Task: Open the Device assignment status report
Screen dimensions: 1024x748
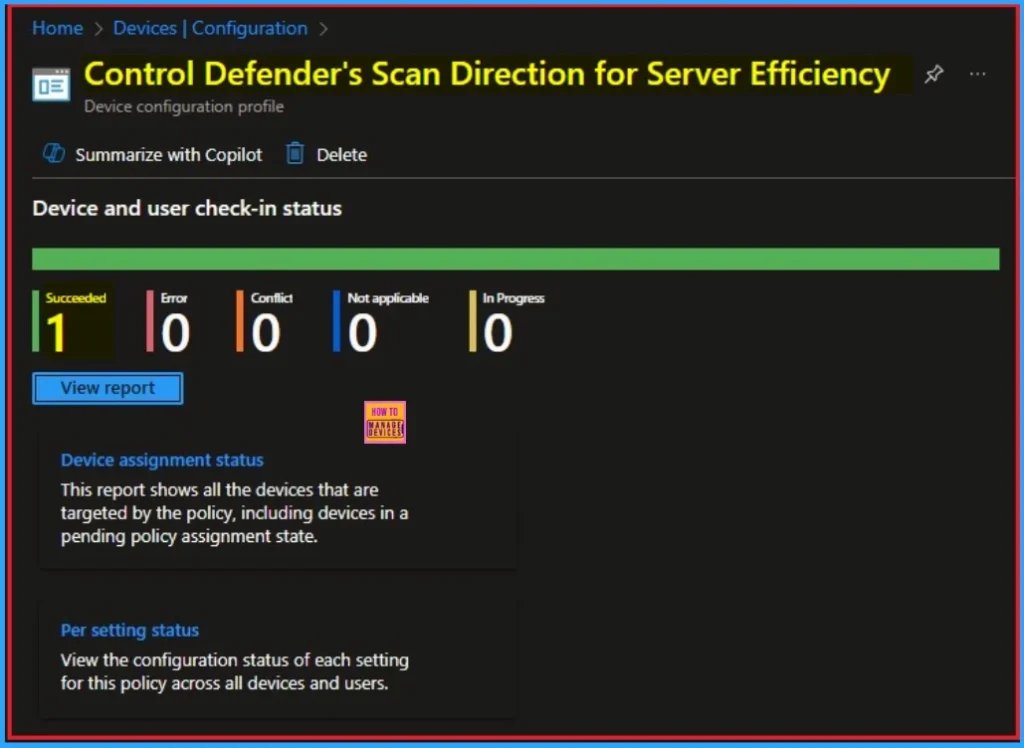Action: click(x=162, y=460)
